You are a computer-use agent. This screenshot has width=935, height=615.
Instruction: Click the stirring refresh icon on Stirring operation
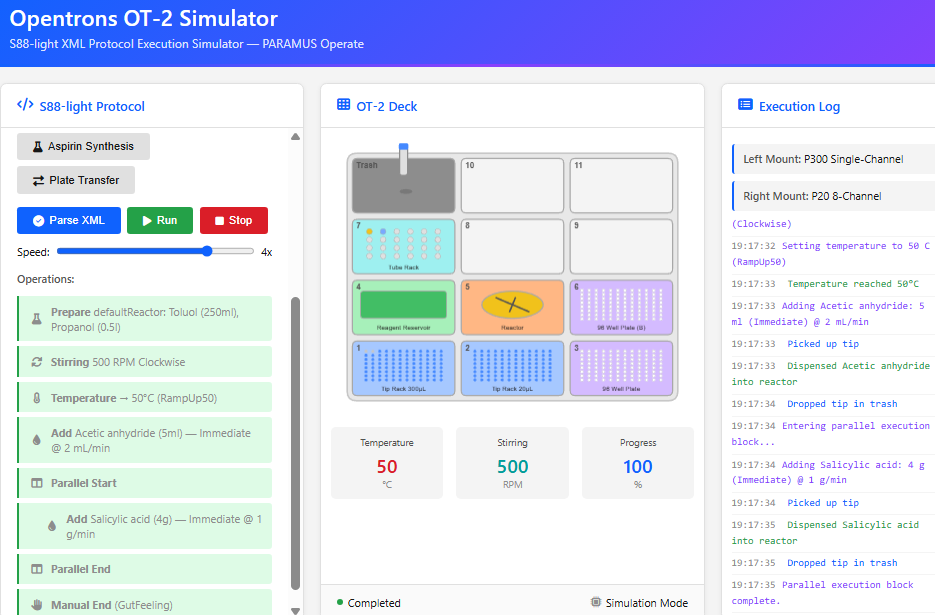tap(37, 362)
